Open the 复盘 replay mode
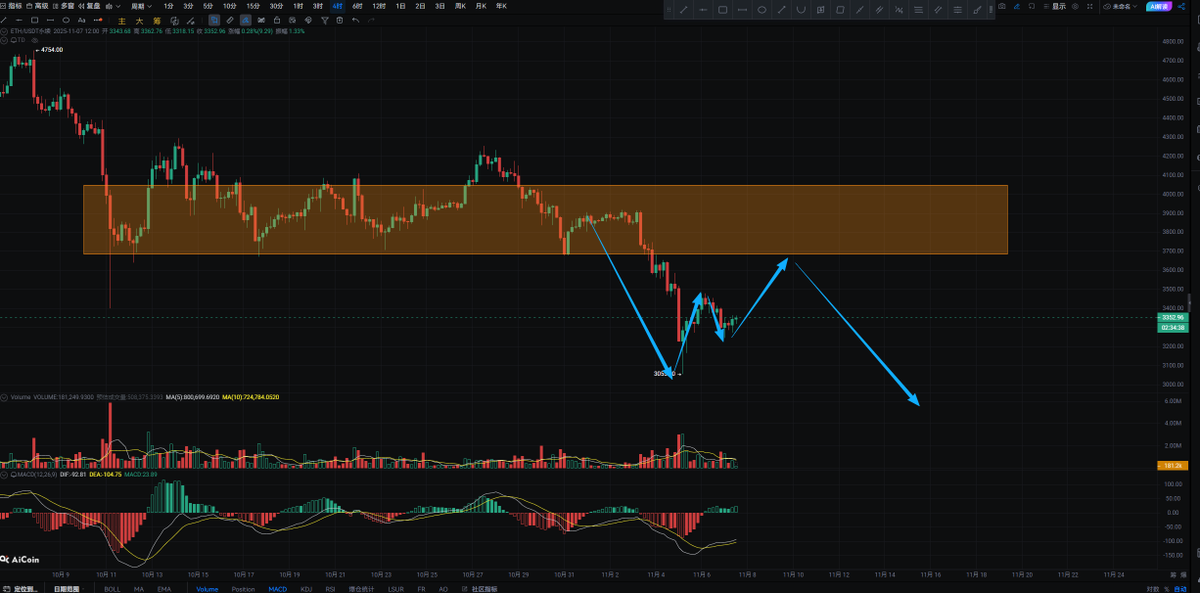The height and width of the screenshot is (593, 1200). (90, 6)
